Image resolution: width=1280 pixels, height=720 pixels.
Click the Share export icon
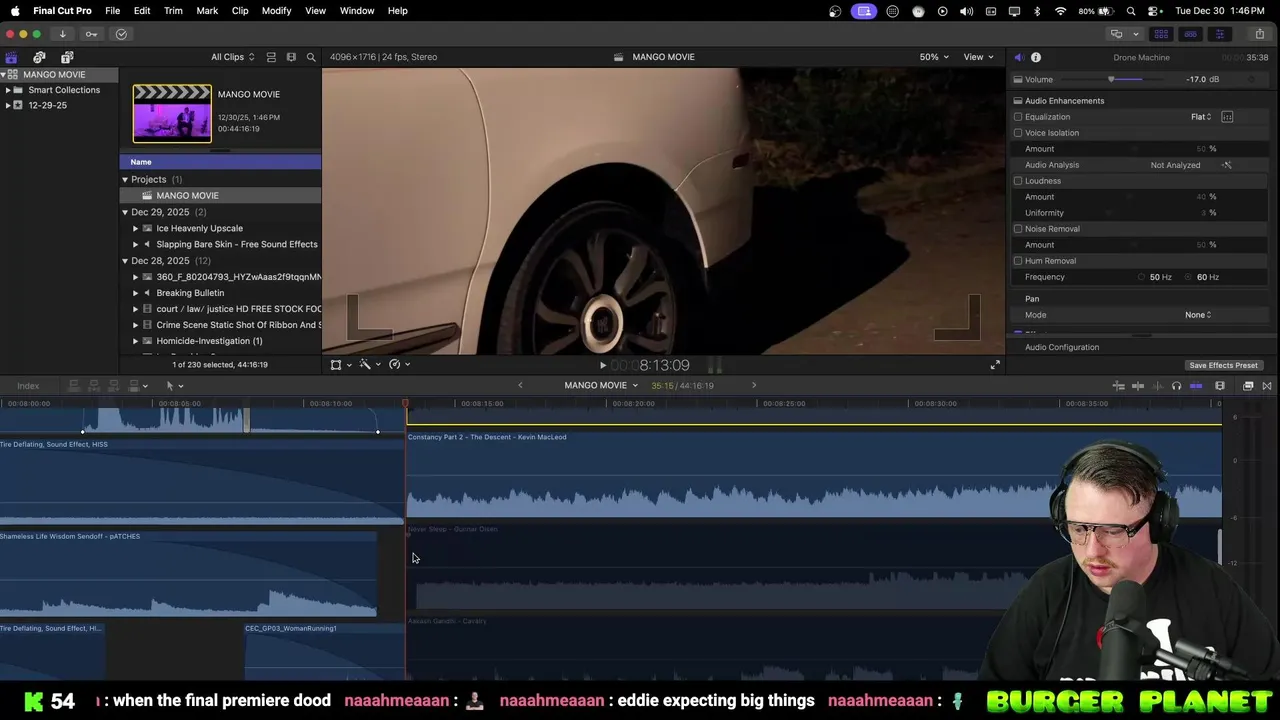[x=1260, y=34]
